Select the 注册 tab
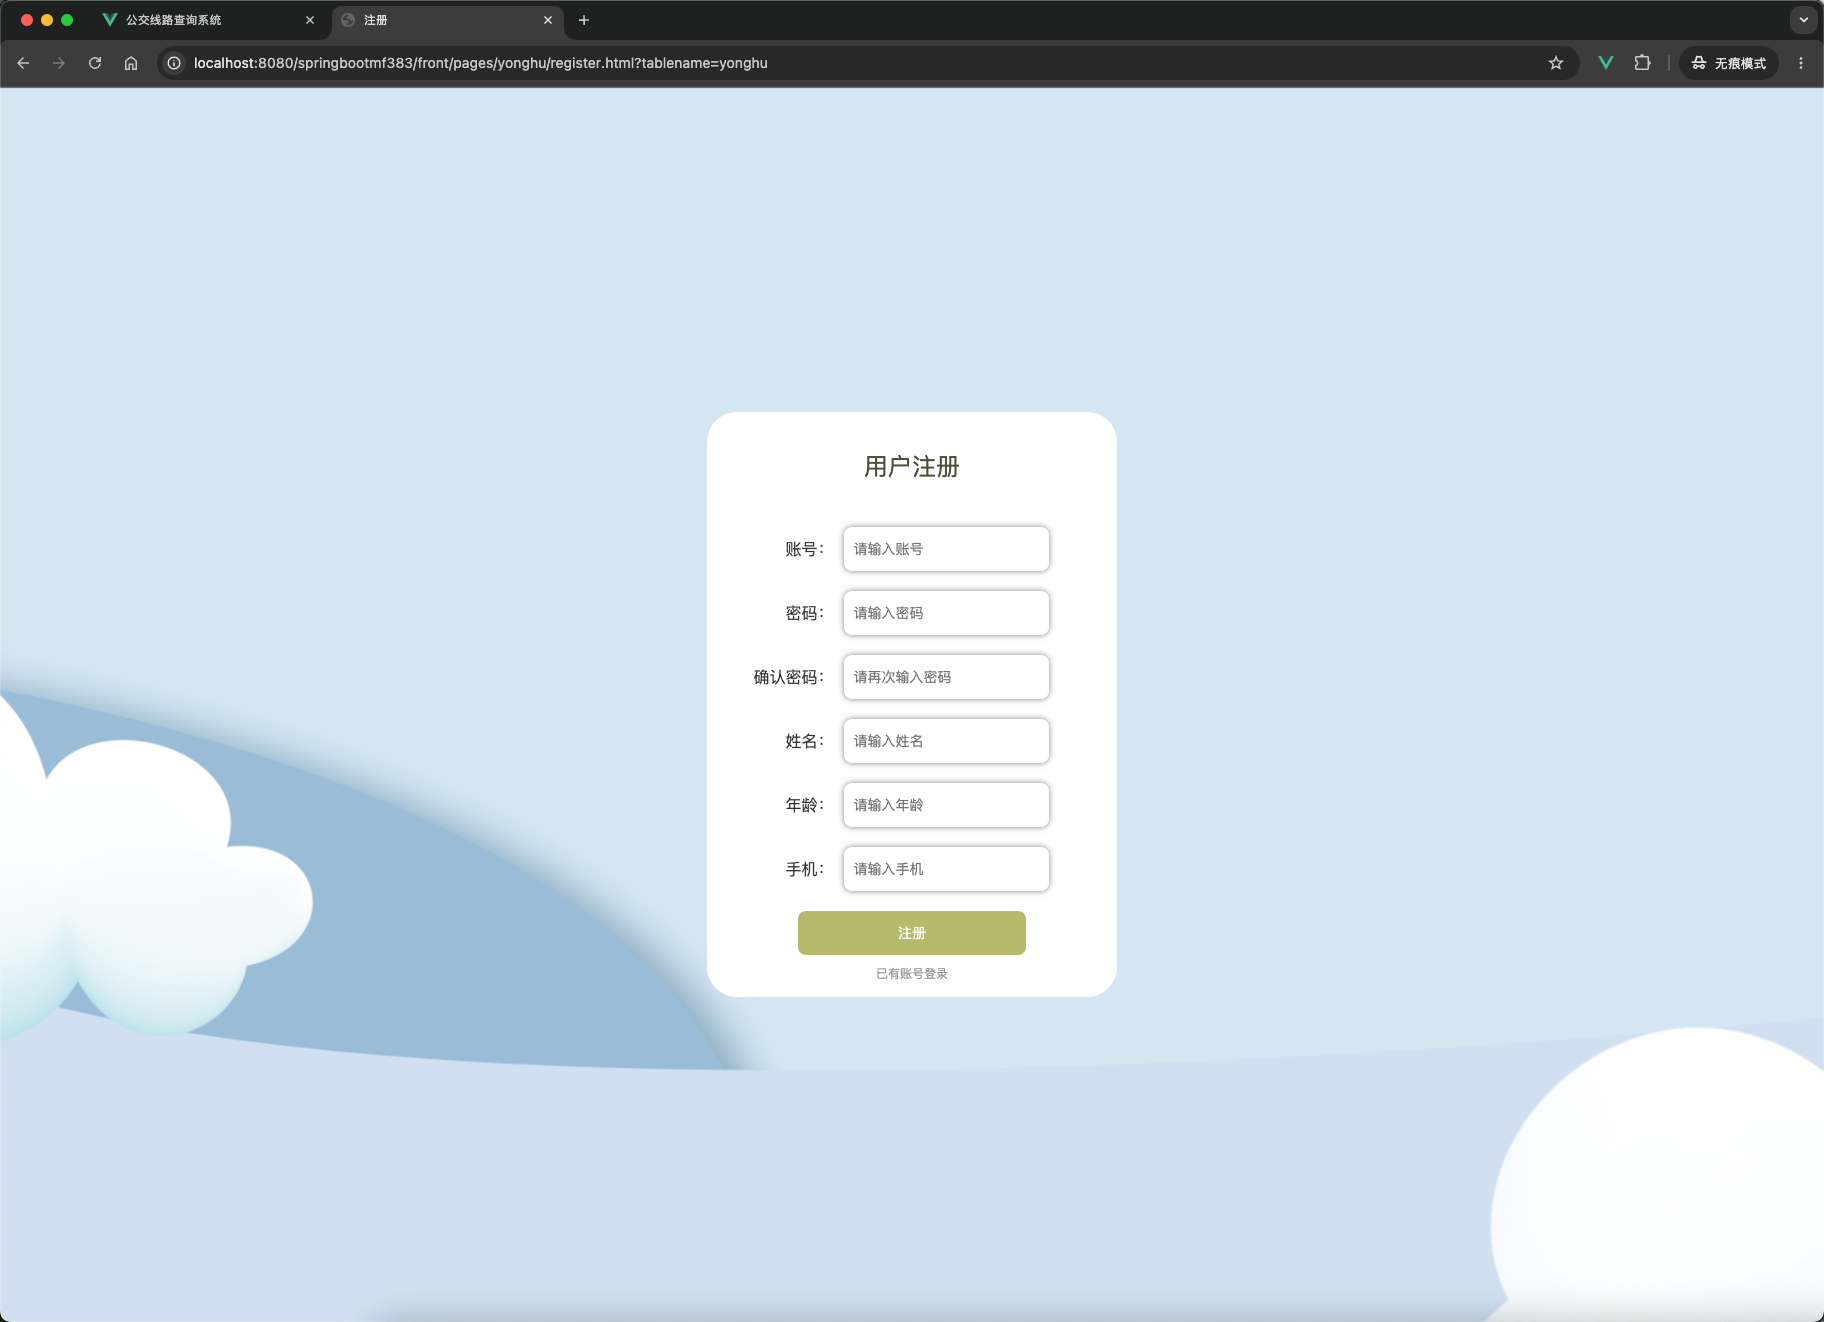Viewport: 1824px width, 1322px height. 447,20
